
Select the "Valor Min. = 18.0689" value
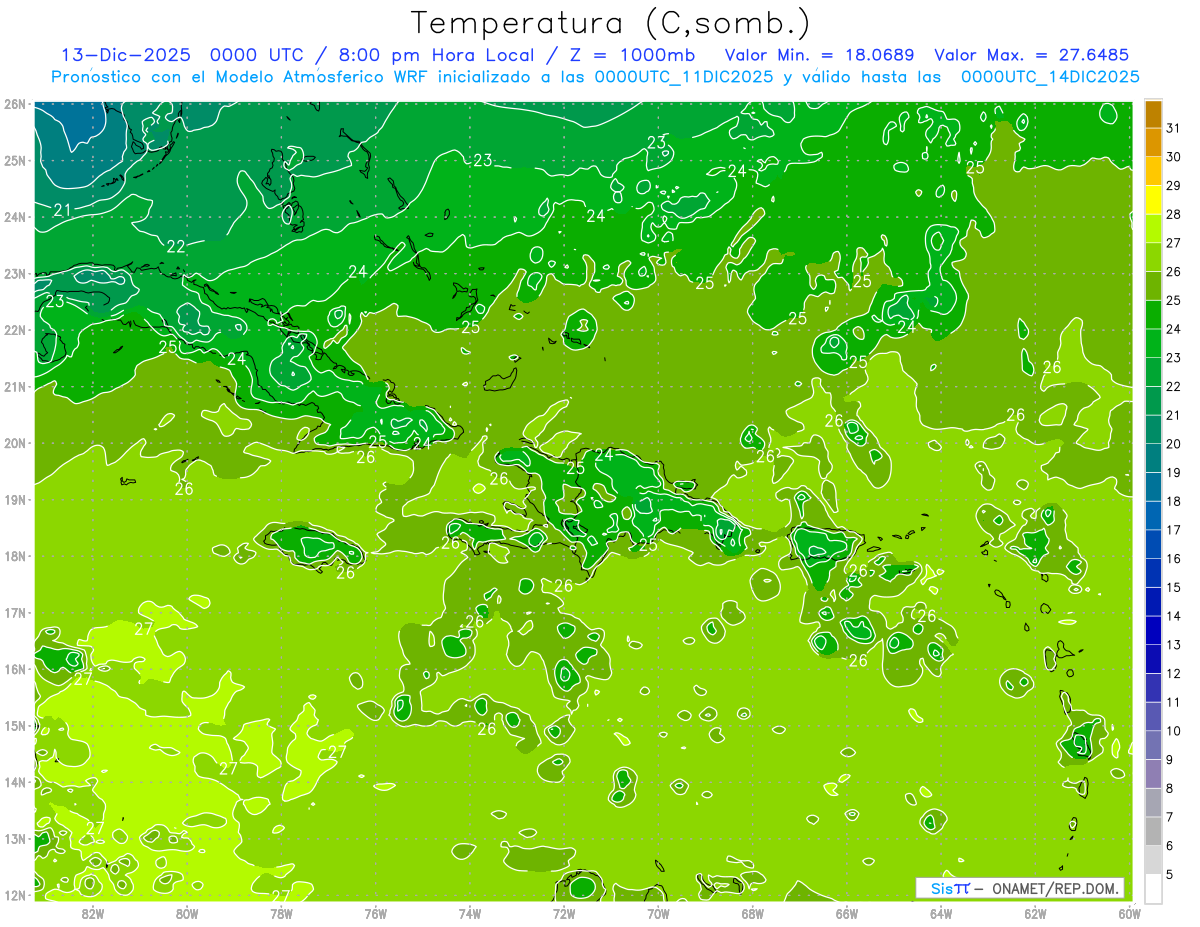(820, 55)
